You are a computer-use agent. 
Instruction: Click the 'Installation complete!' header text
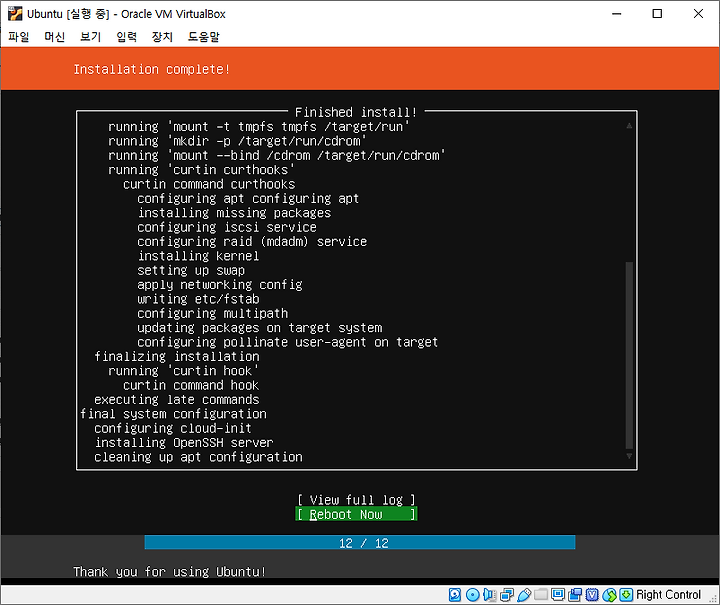tap(152, 69)
